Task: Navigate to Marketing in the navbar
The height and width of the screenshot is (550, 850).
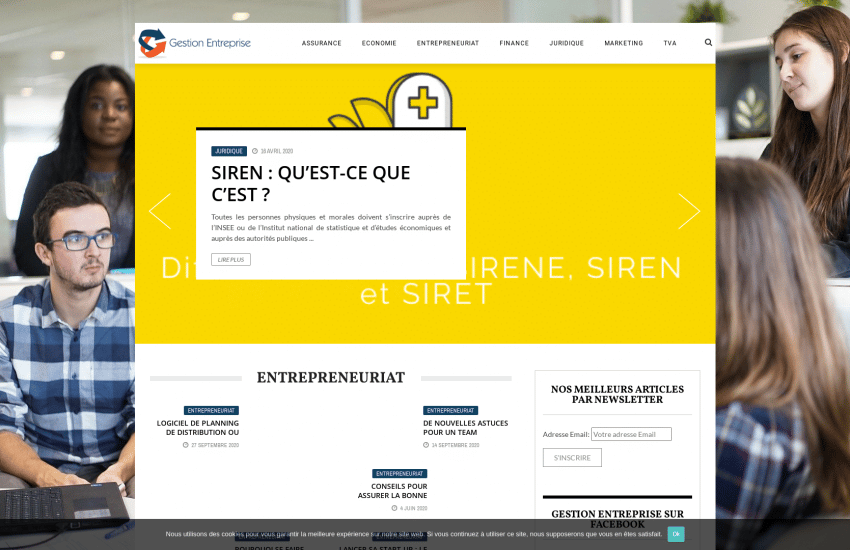Action: pos(623,44)
